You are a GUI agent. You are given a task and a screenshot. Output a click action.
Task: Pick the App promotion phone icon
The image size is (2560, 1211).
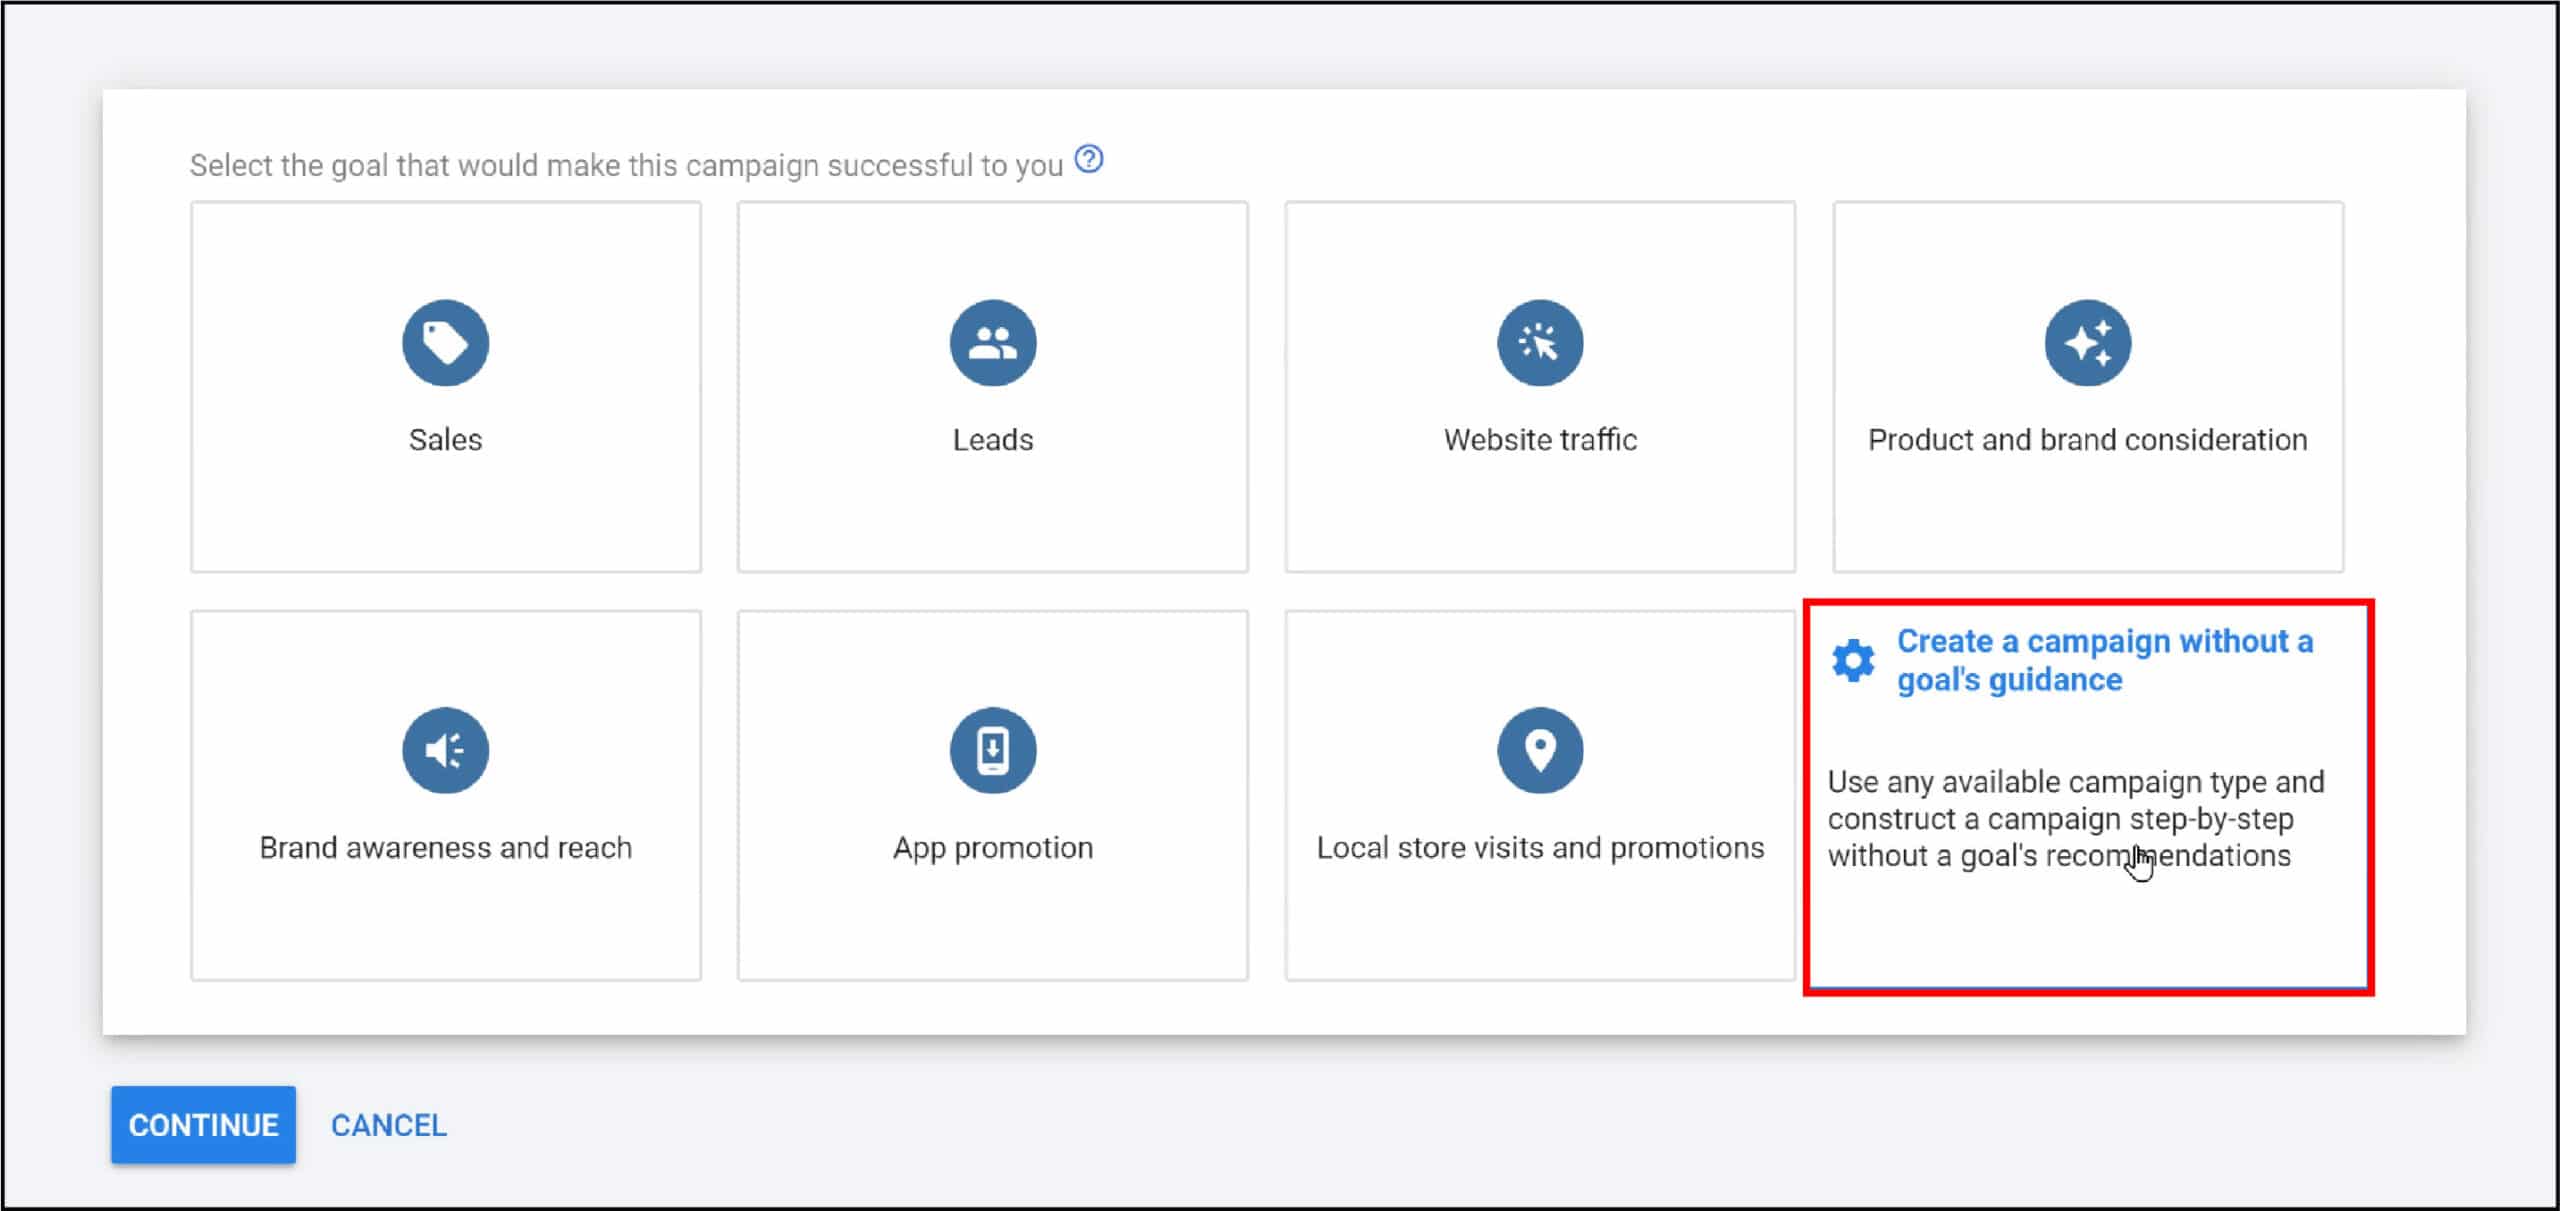point(993,750)
